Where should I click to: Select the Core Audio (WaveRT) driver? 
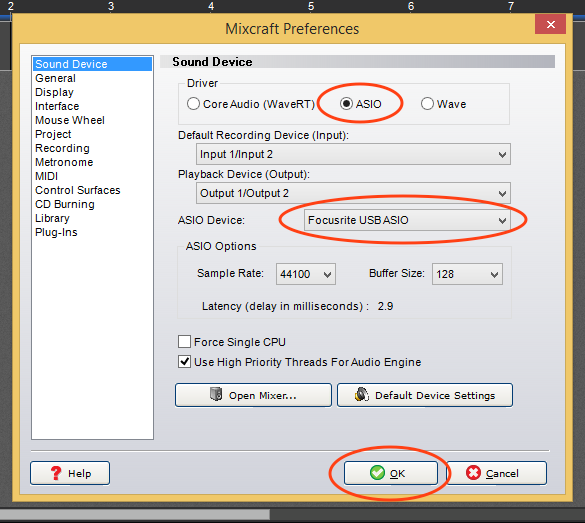coord(193,104)
